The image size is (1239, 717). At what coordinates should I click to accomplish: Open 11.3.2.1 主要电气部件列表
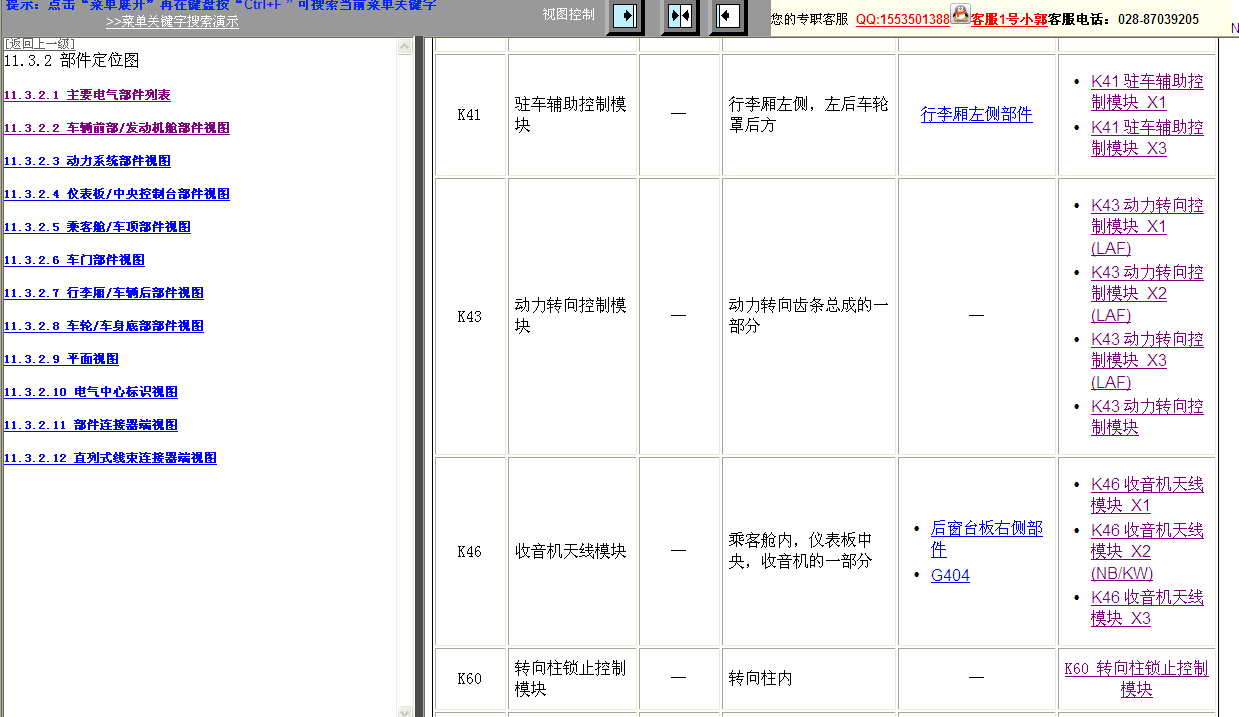(87, 95)
